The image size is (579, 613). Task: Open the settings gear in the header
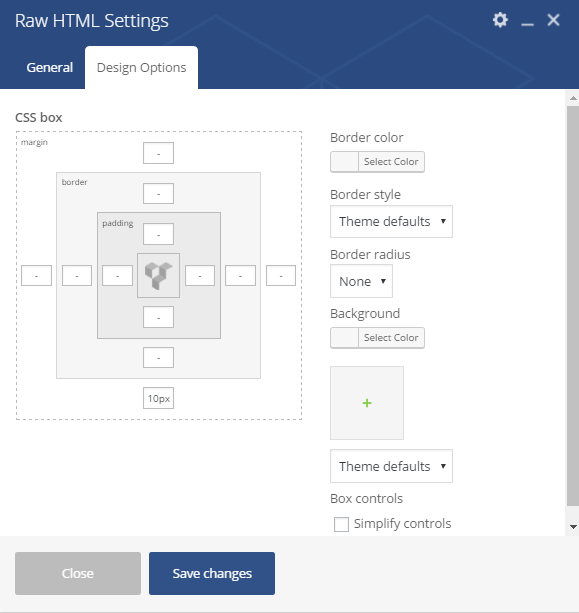pos(500,20)
